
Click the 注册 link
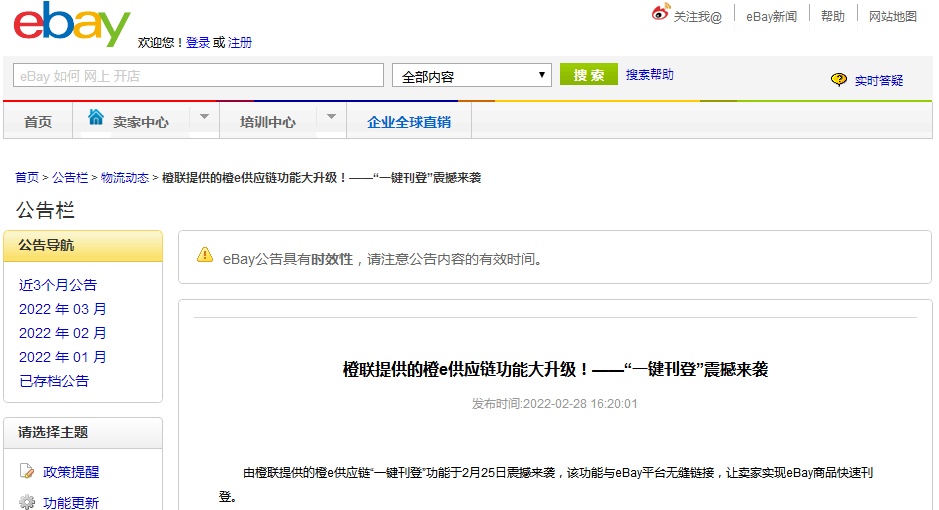(240, 42)
